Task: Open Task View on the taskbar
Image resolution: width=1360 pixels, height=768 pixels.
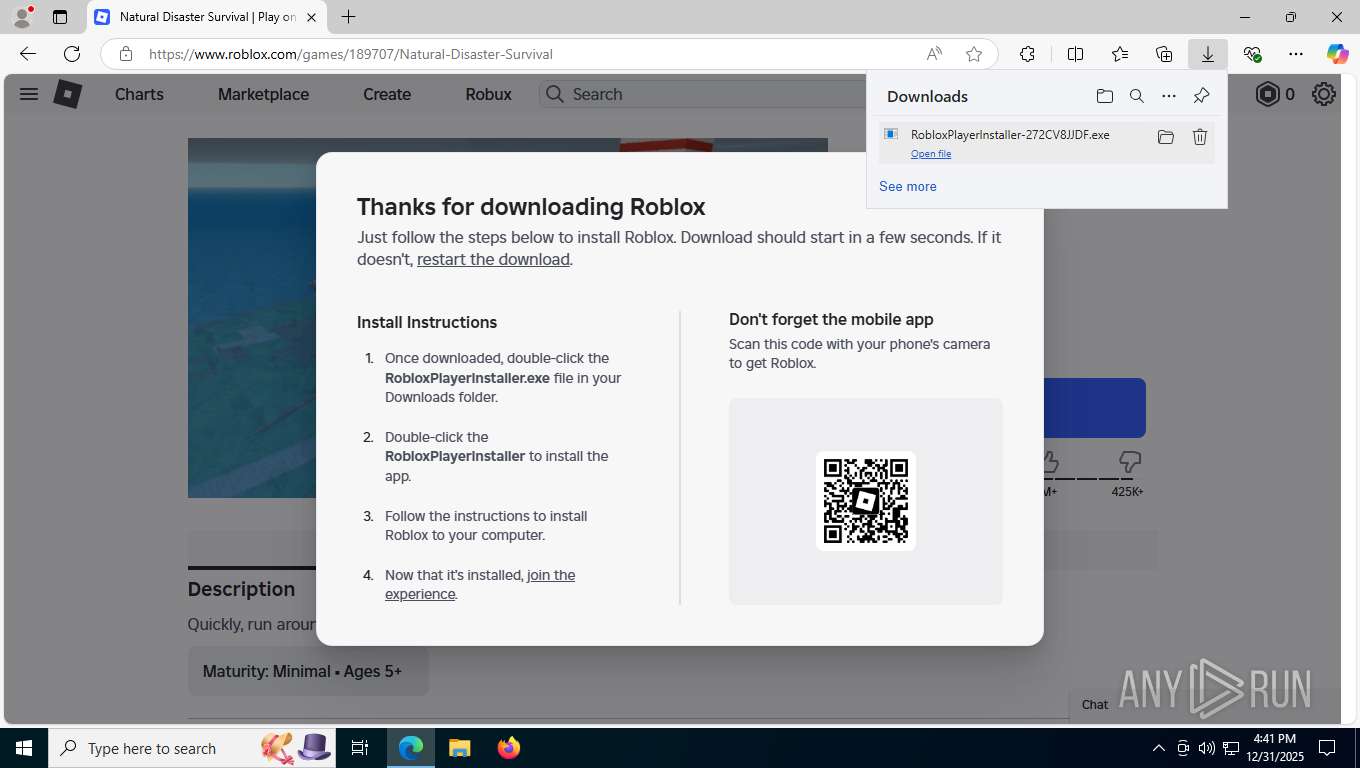Action: click(360, 748)
